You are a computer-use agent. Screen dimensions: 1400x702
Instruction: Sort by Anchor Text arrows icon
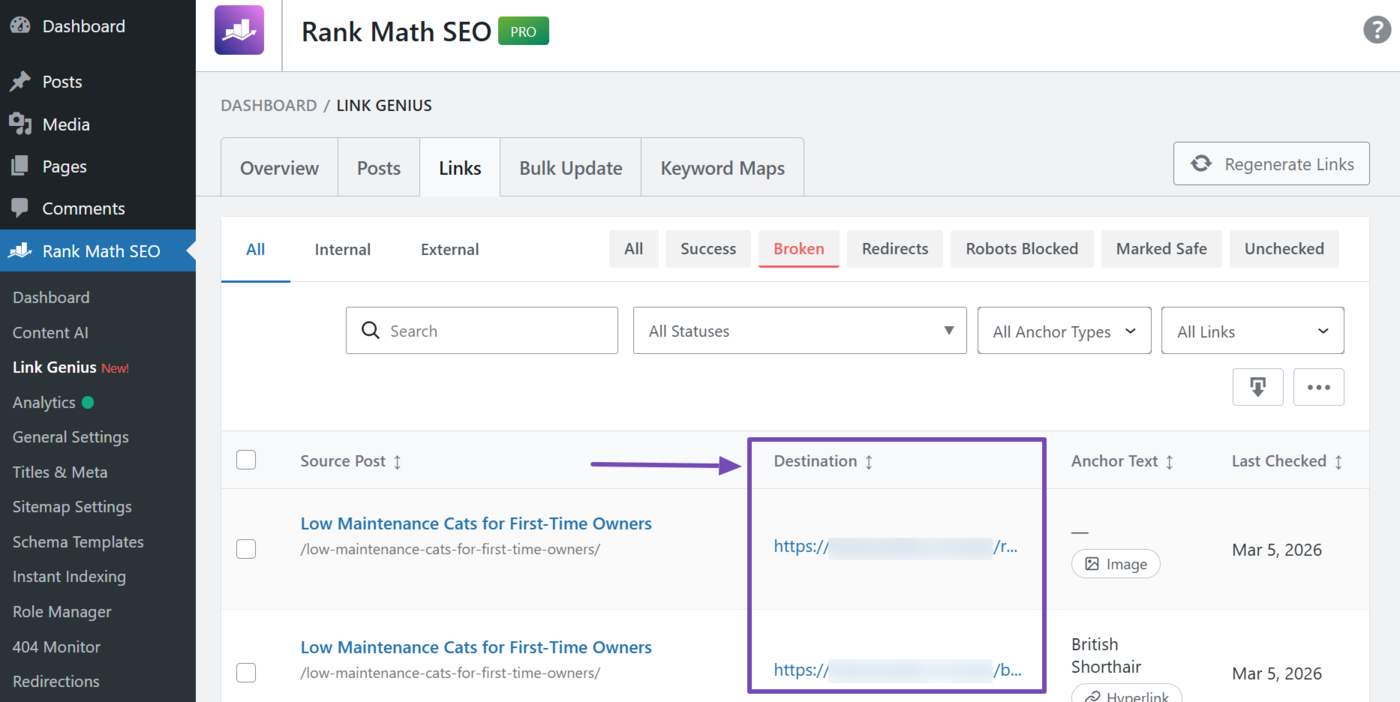tap(1169, 461)
